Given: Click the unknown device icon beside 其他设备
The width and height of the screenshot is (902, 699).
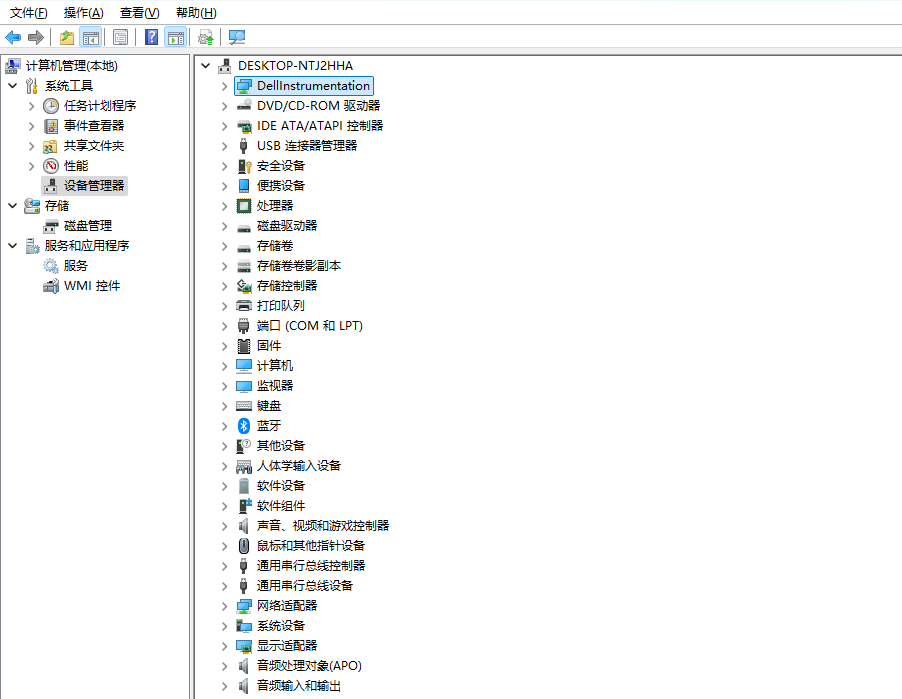Looking at the screenshot, I should coord(244,445).
